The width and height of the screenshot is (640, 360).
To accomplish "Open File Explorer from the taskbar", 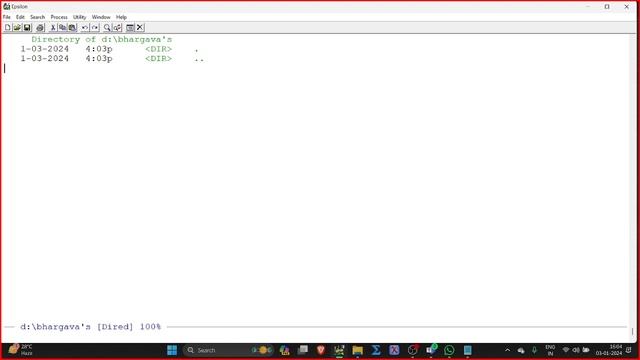I will (358, 350).
